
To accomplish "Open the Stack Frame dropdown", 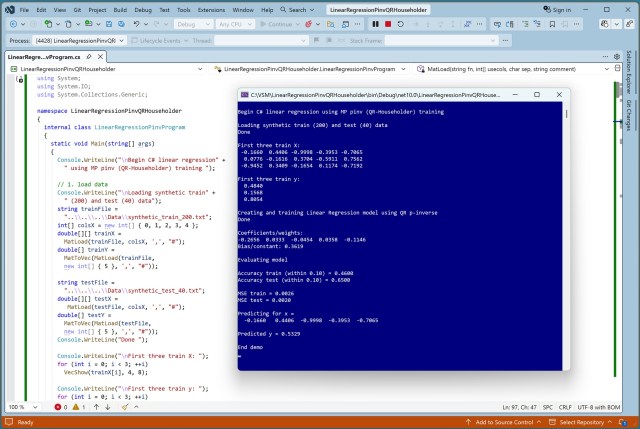I will pyautogui.click(x=442, y=40).
